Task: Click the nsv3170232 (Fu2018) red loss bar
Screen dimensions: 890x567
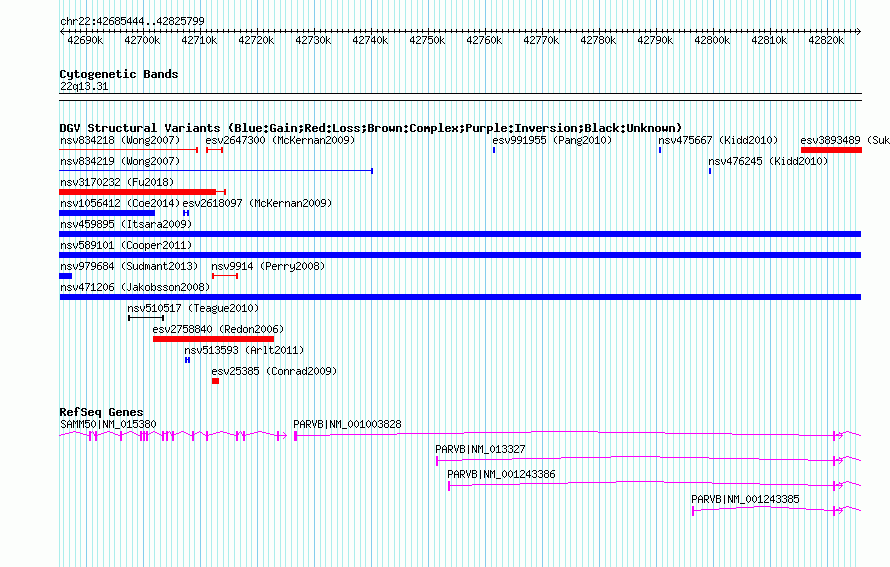Action: (142, 192)
